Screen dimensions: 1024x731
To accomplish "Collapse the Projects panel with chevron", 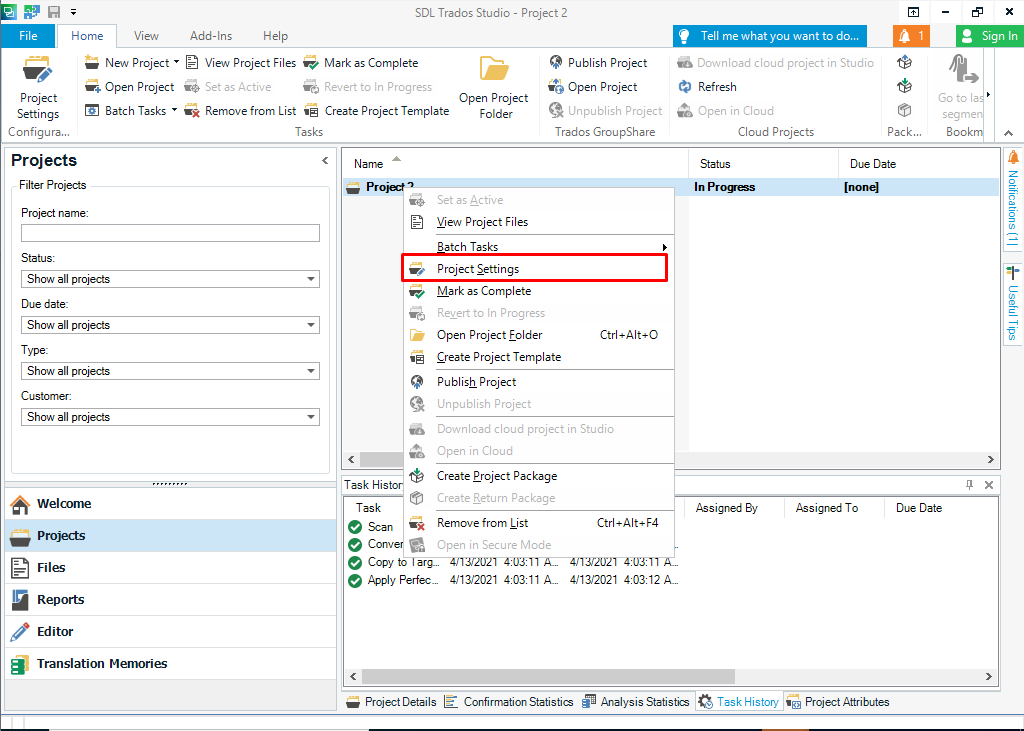I will 325,161.
